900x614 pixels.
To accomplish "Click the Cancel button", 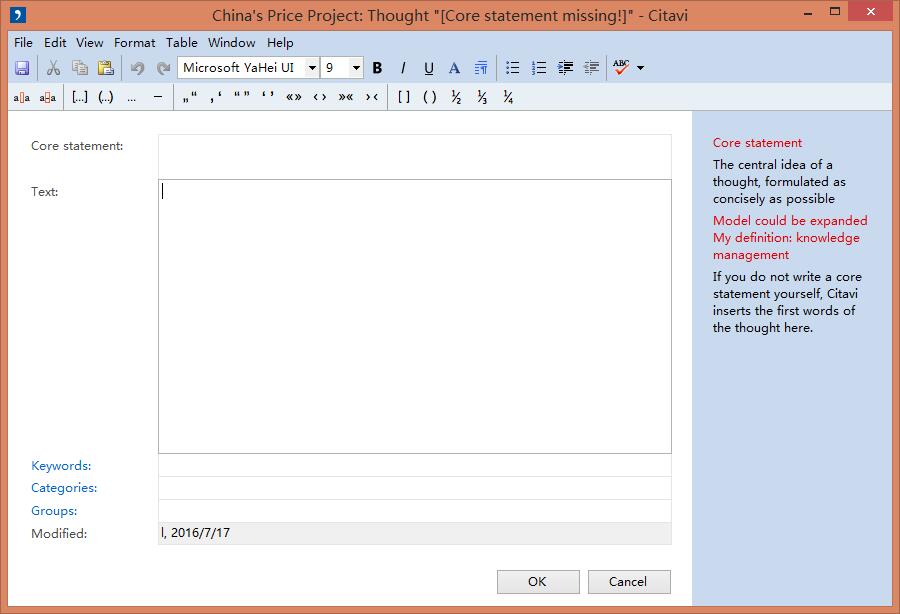I will point(629,582).
